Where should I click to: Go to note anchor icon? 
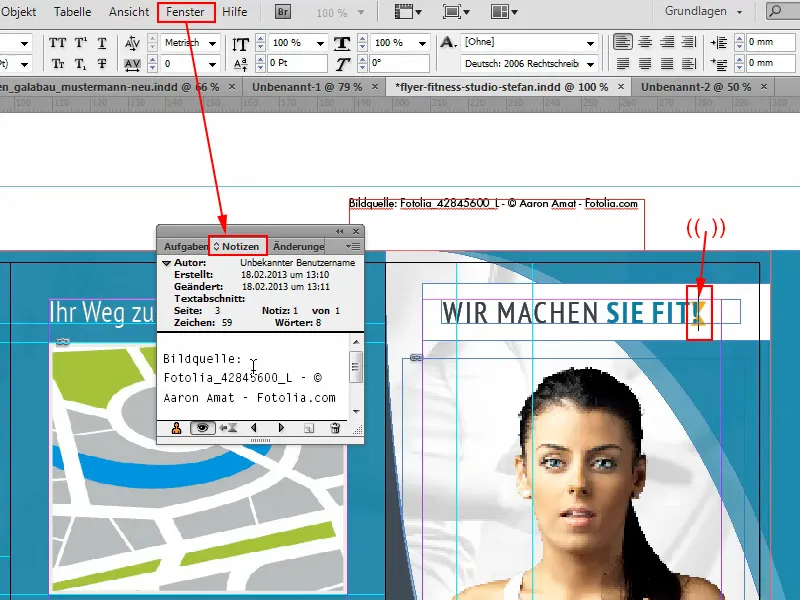pos(228,428)
